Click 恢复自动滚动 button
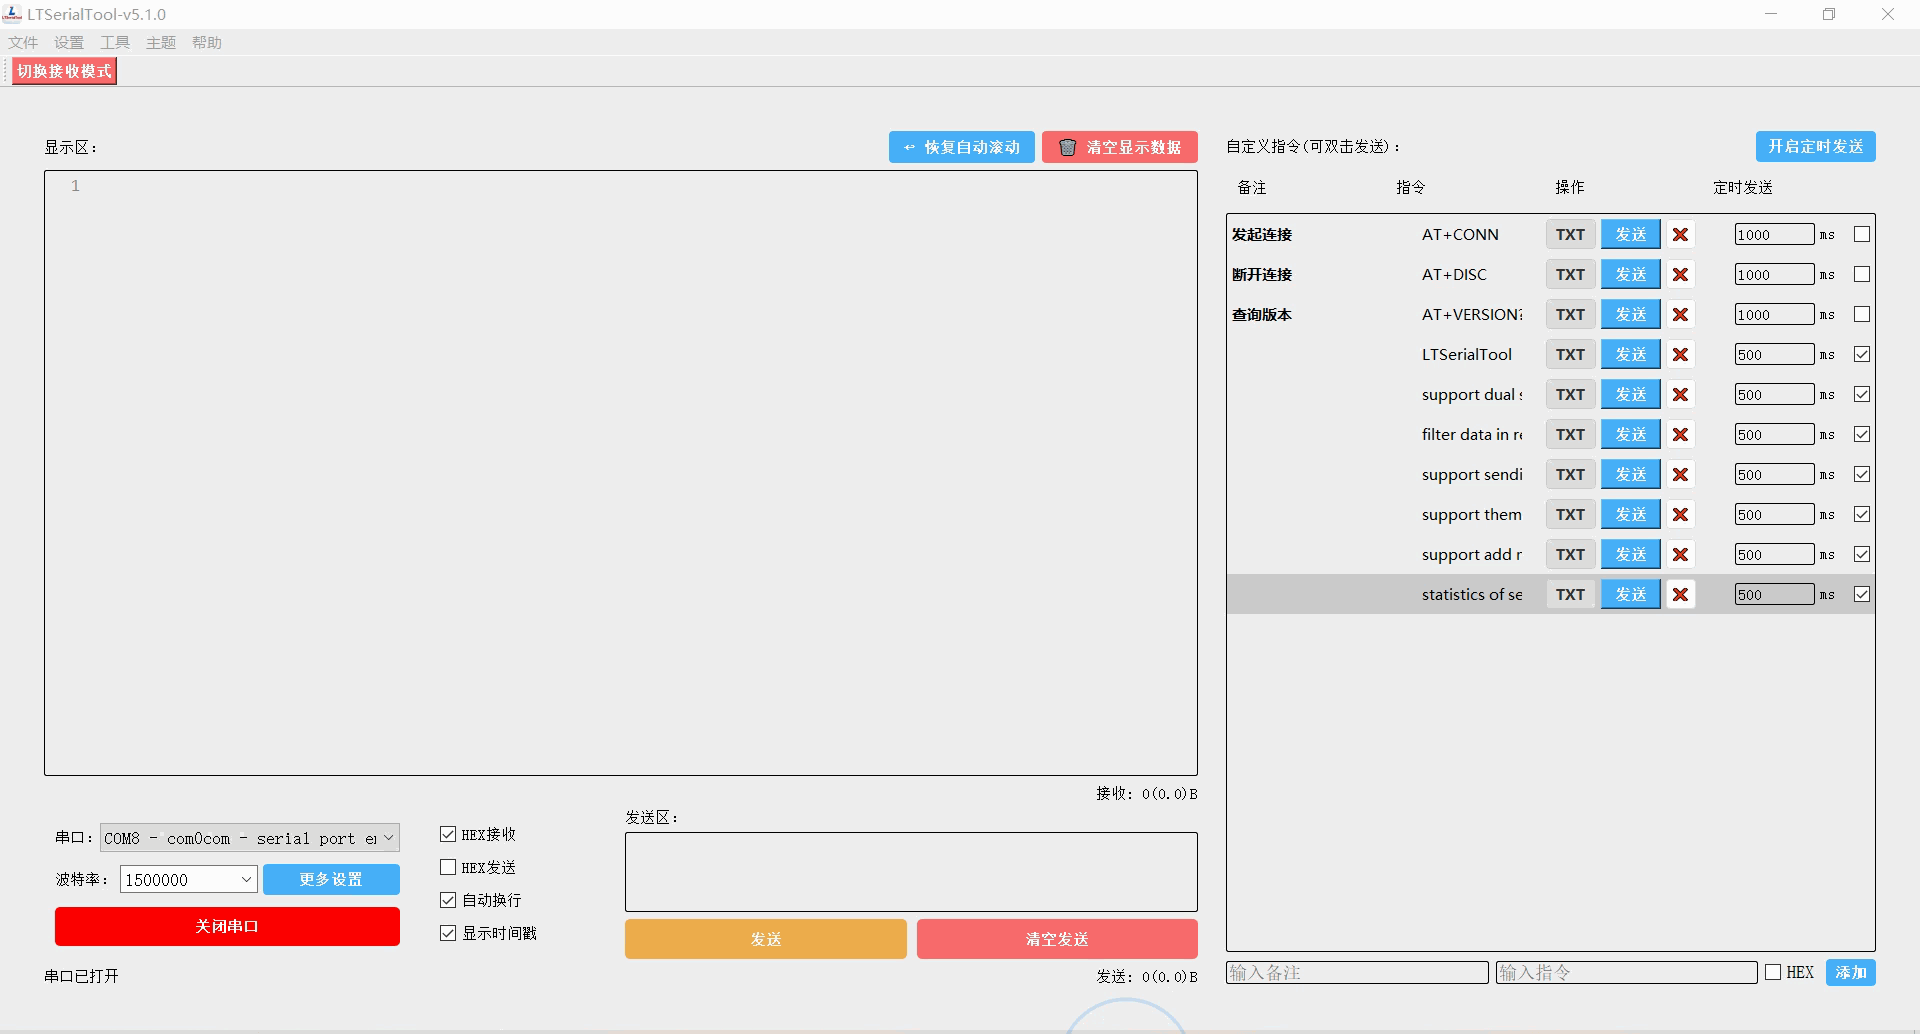This screenshot has height=1034, width=1920. (x=961, y=147)
